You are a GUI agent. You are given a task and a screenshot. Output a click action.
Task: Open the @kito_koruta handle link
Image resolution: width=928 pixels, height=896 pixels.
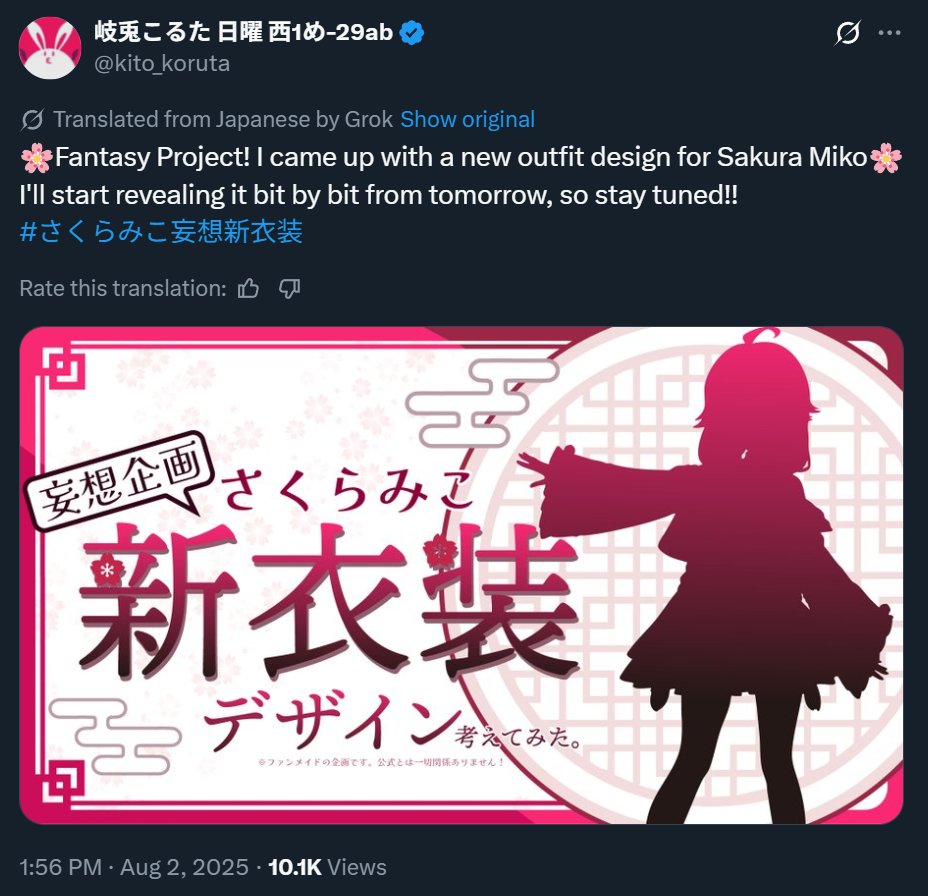click(162, 63)
